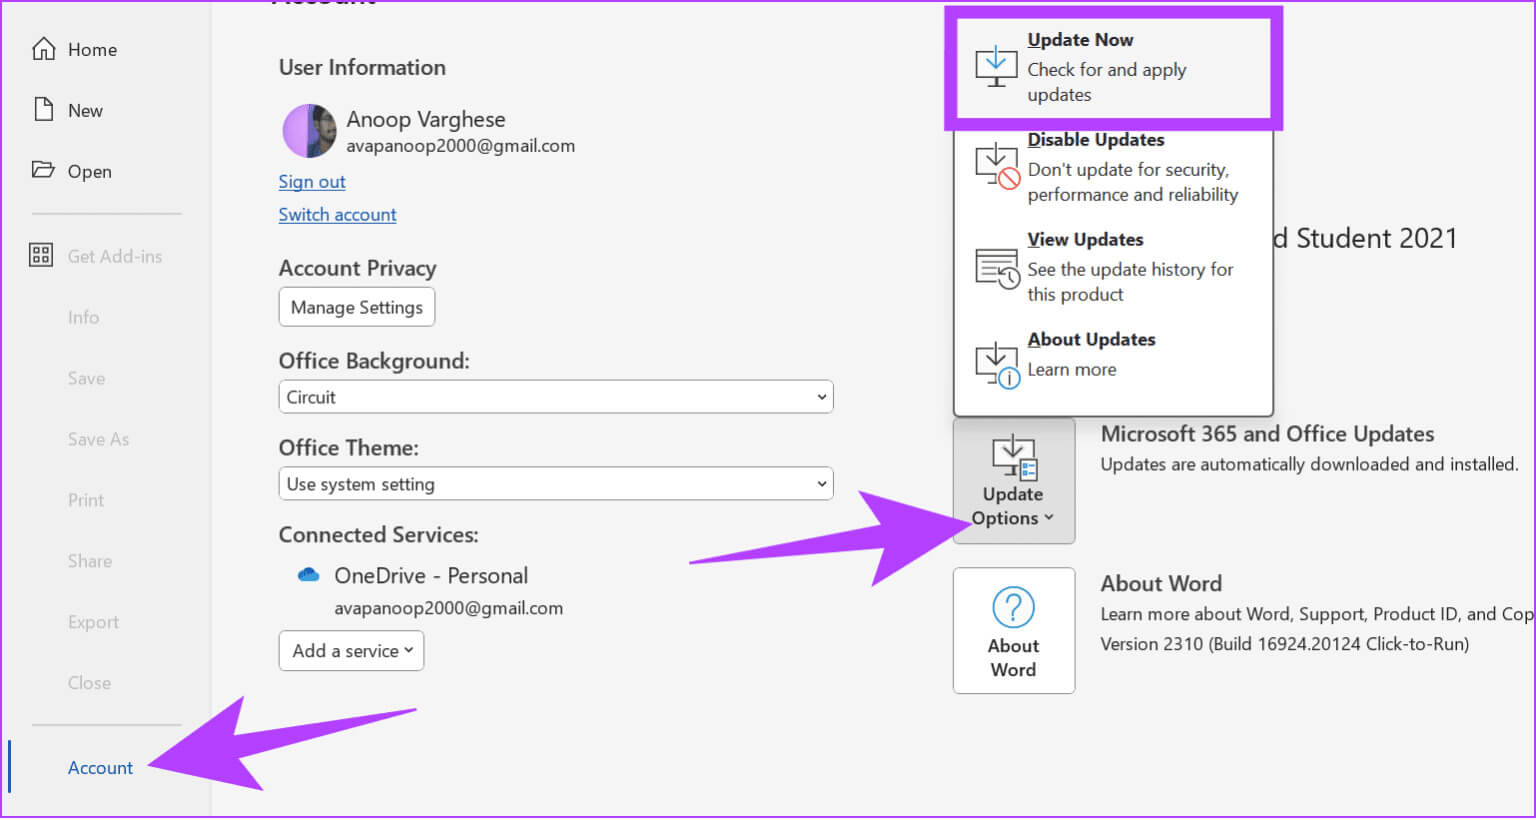Click the About Word question mark icon
Viewport: 1536px width, 820px height.
point(1013,607)
